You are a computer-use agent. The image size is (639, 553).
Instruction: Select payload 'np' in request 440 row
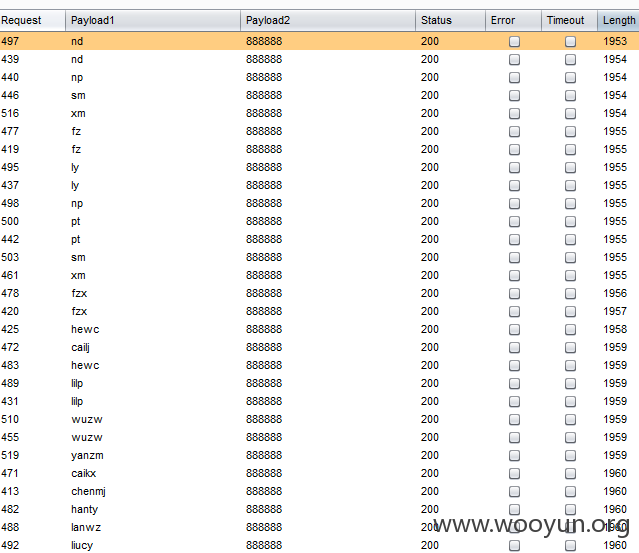77,77
